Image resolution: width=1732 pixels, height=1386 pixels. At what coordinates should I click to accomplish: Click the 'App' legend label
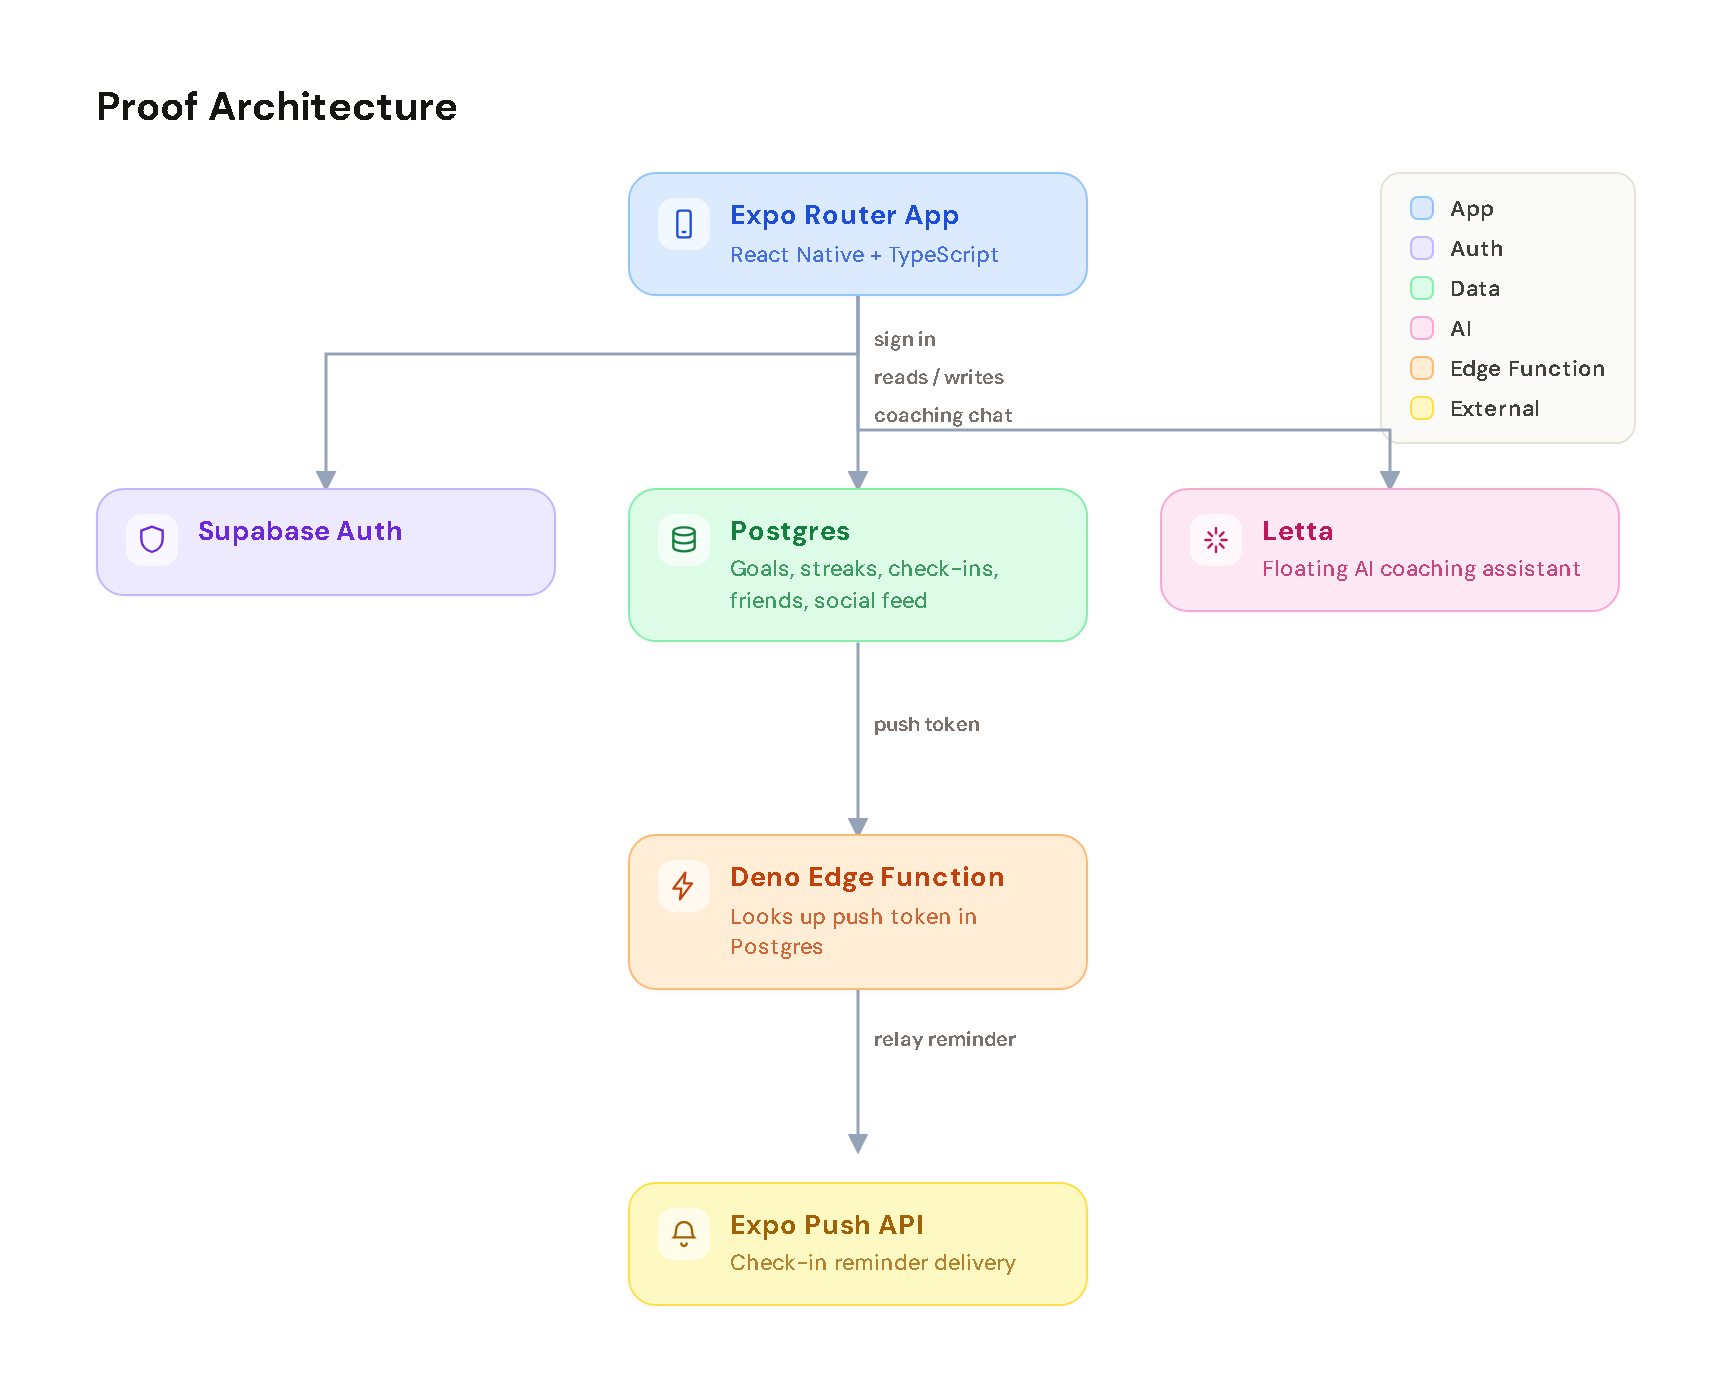[x=1472, y=209]
